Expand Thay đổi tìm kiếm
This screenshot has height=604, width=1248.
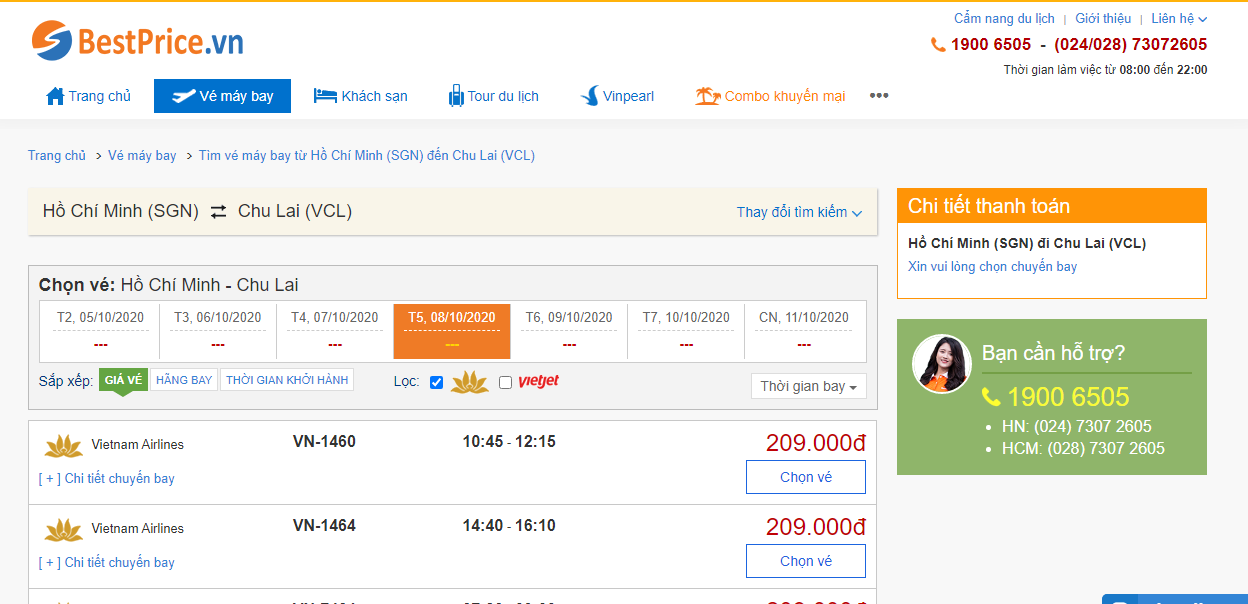pyautogui.click(x=799, y=212)
